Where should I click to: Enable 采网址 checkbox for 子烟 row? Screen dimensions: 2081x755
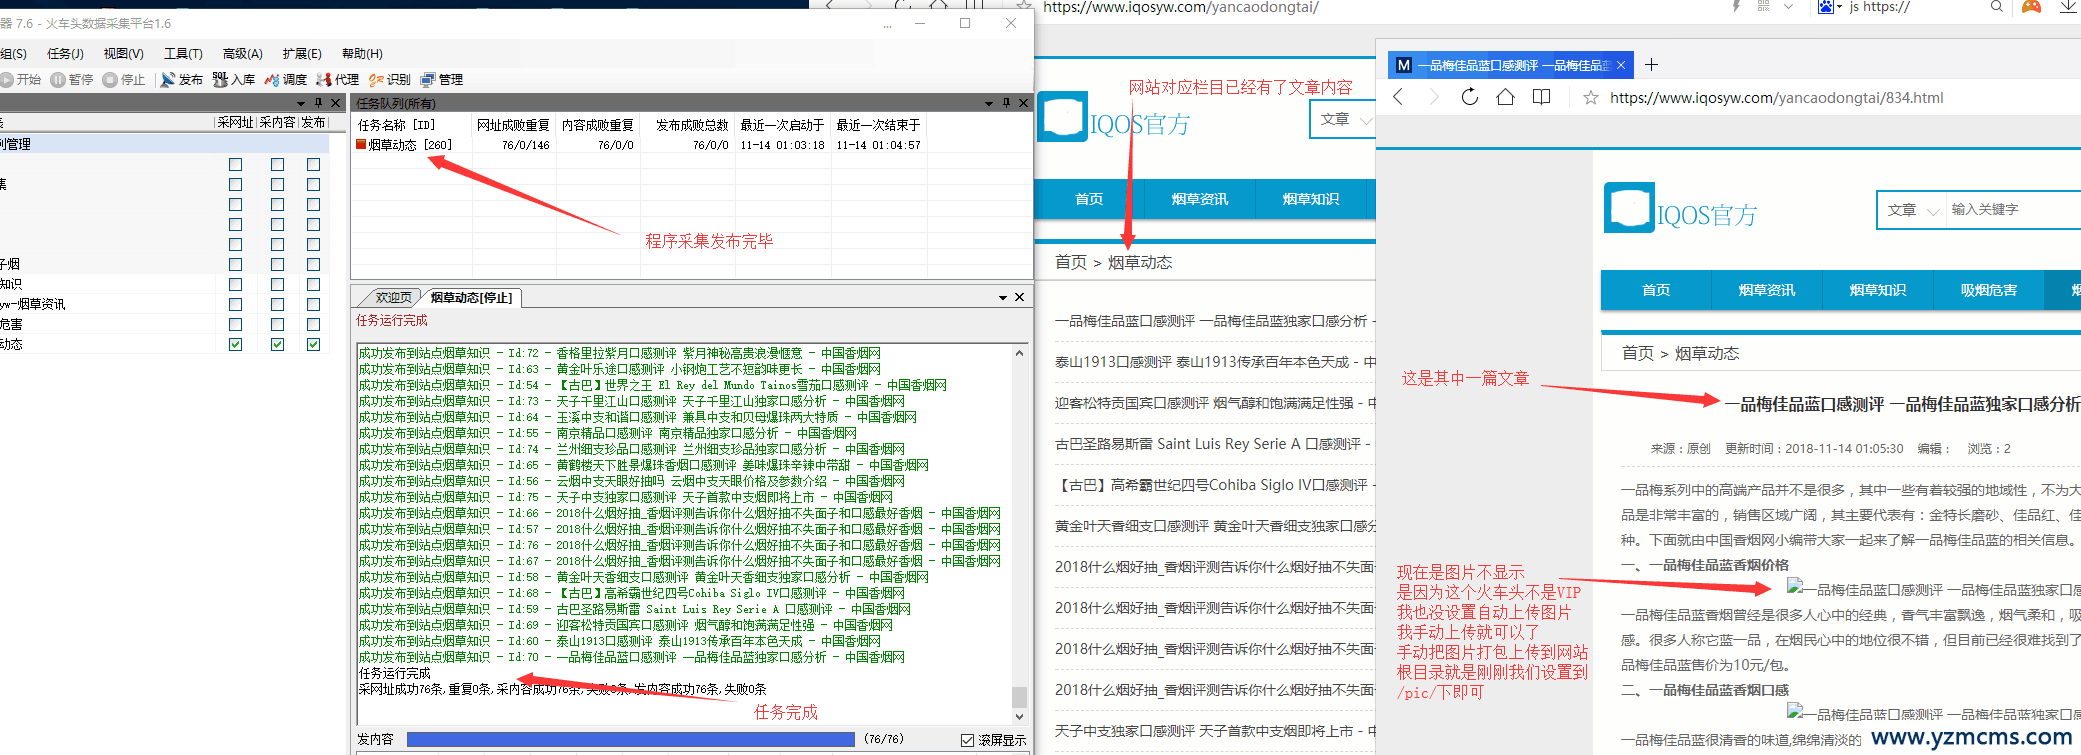235,264
